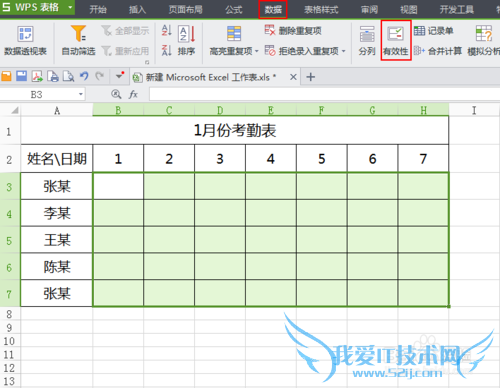
Task: Save the workbook with the floppy icon
Action: [22, 77]
